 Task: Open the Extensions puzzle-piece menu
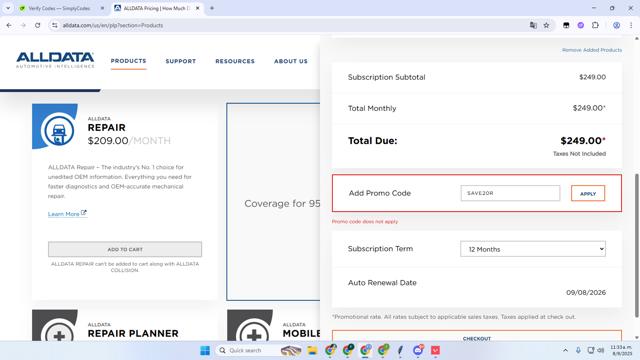coord(595,25)
